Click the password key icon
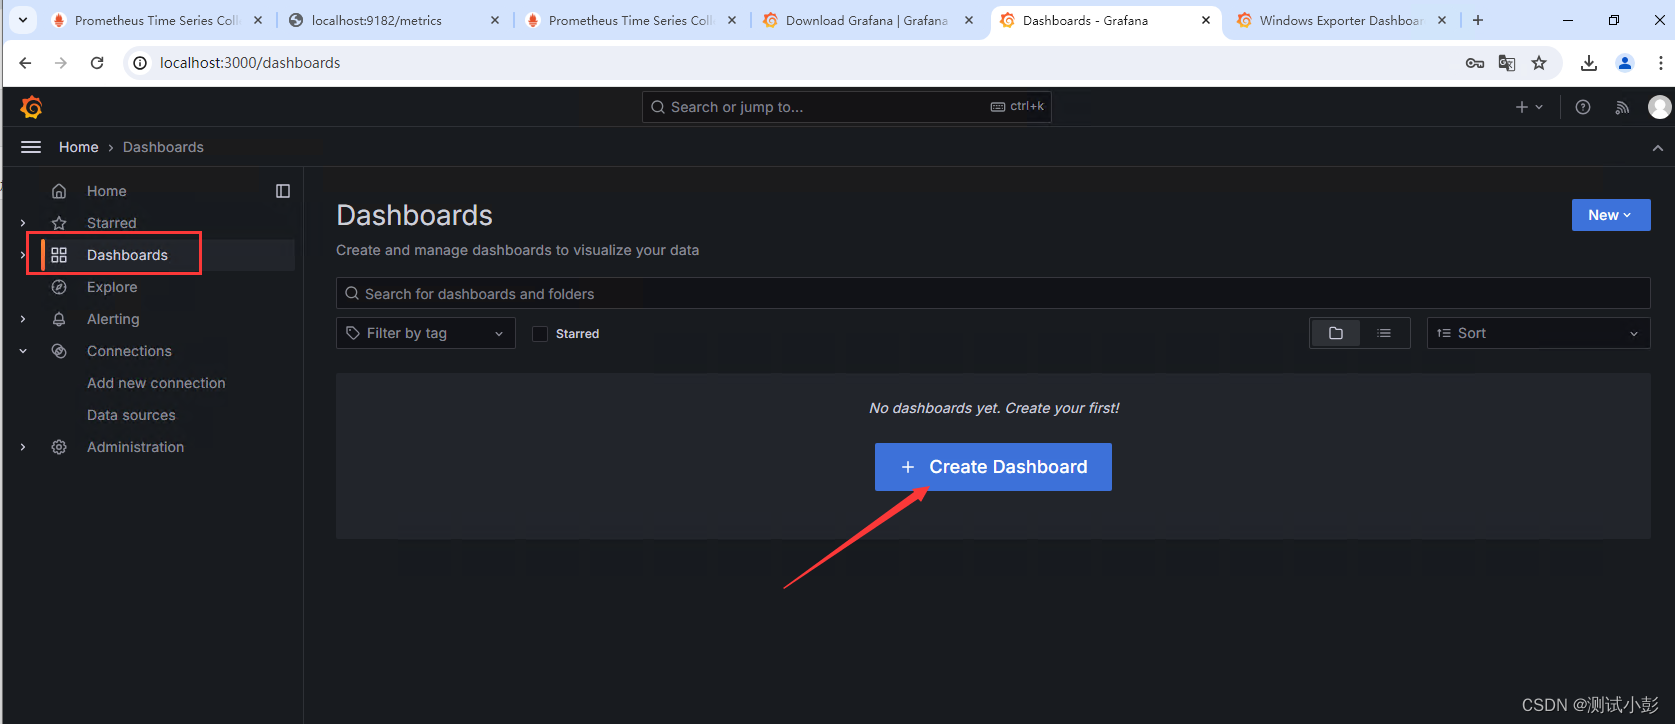 tap(1475, 63)
